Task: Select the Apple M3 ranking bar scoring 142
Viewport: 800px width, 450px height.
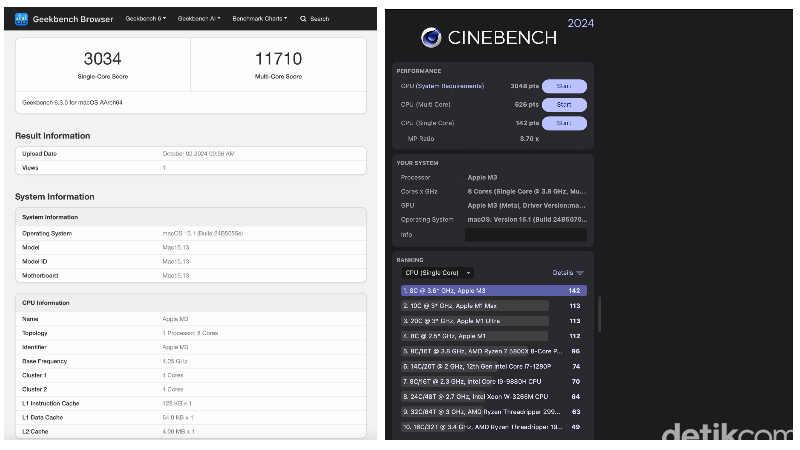Action: pos(494,291)
